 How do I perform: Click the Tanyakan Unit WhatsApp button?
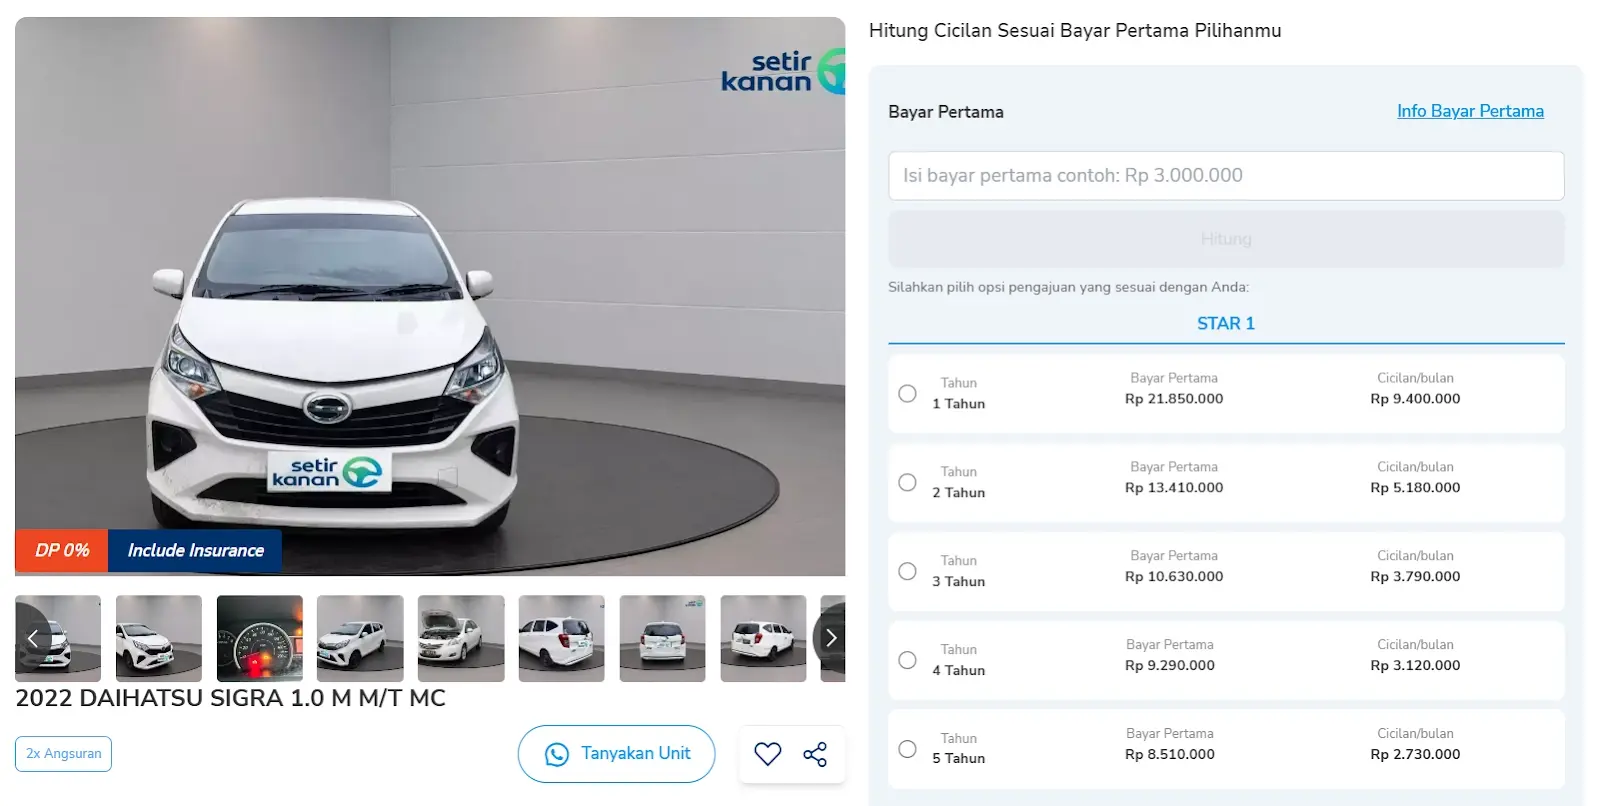click(x=616, y=754)
